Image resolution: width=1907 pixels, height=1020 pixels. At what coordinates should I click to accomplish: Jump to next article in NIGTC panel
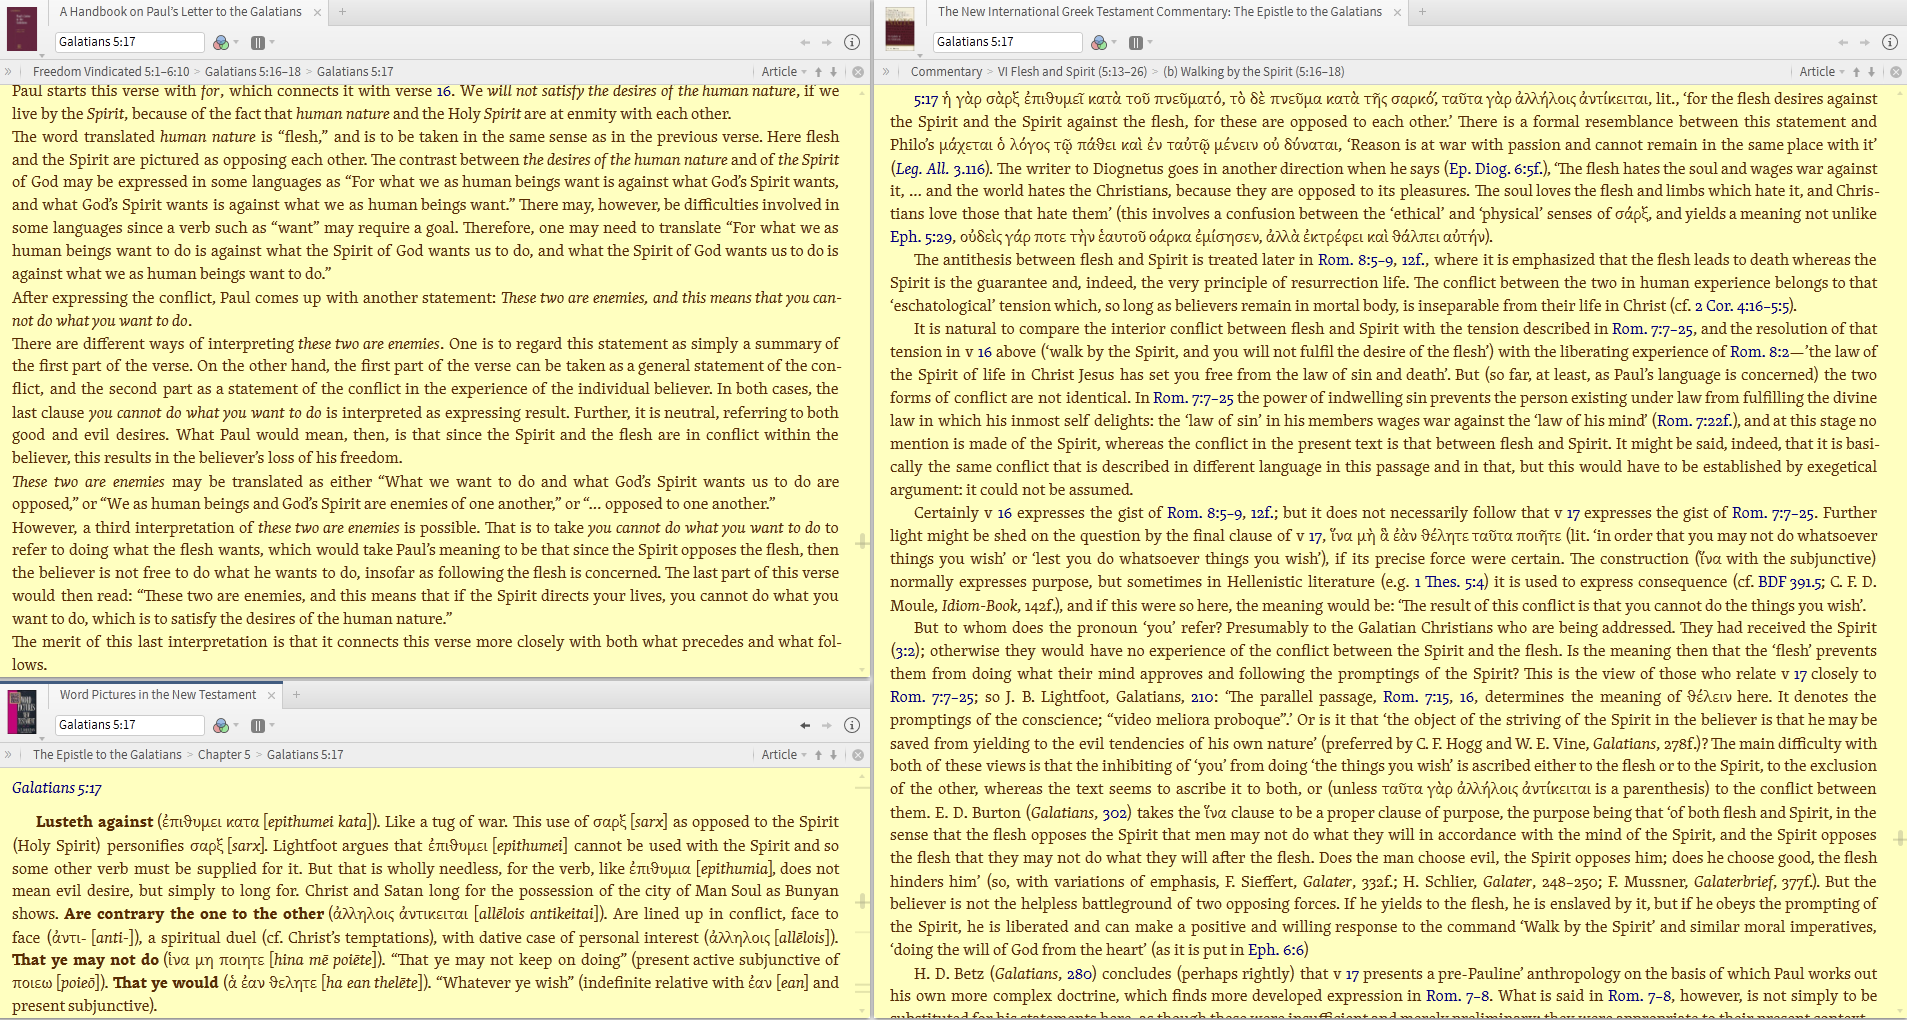click(x=1871, y=72)
